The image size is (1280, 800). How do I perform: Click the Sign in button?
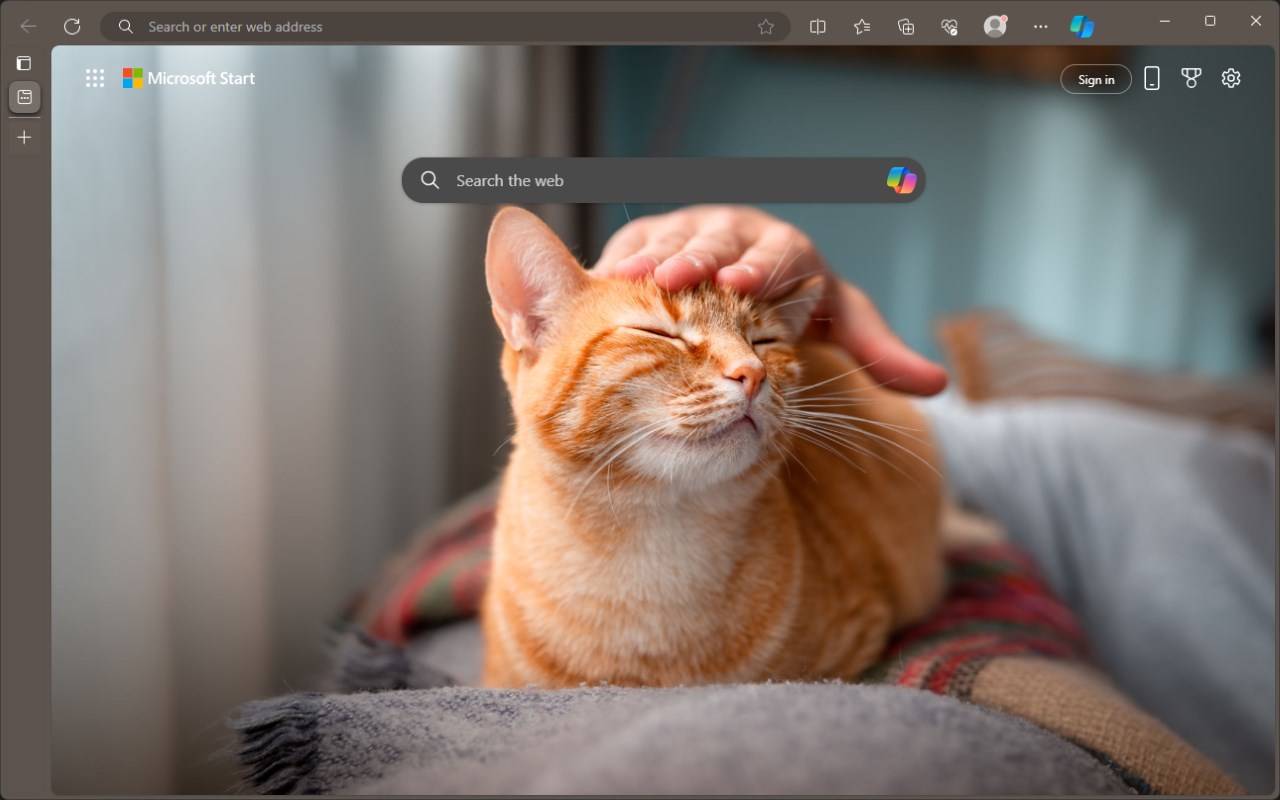click(1096, 79)
